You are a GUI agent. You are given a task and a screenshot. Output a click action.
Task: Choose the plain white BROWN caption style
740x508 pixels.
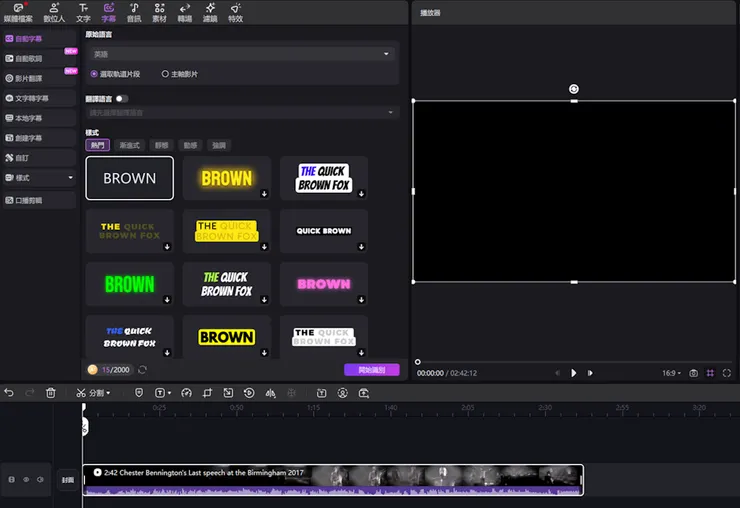[129, 178]
